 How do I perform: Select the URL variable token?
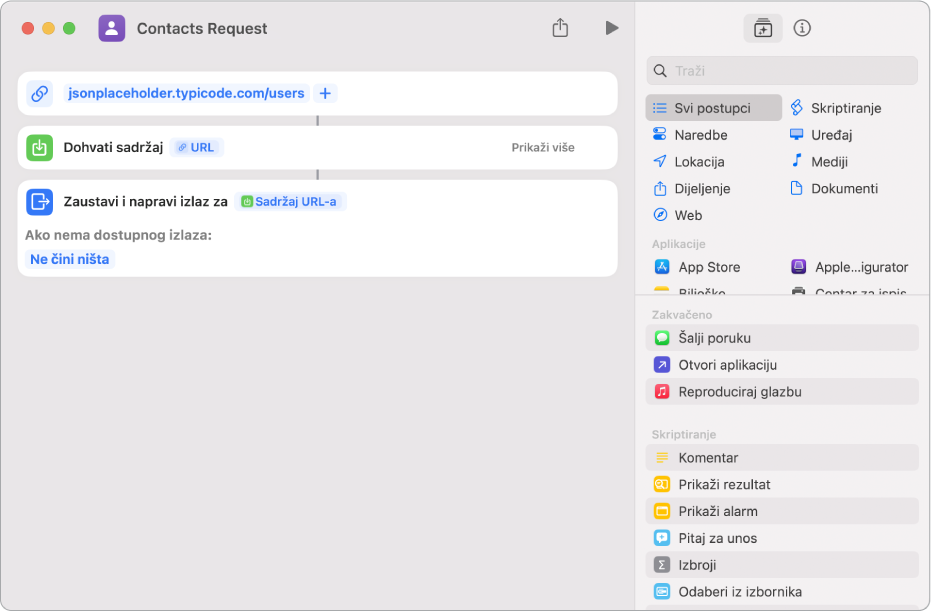(197, 147)
